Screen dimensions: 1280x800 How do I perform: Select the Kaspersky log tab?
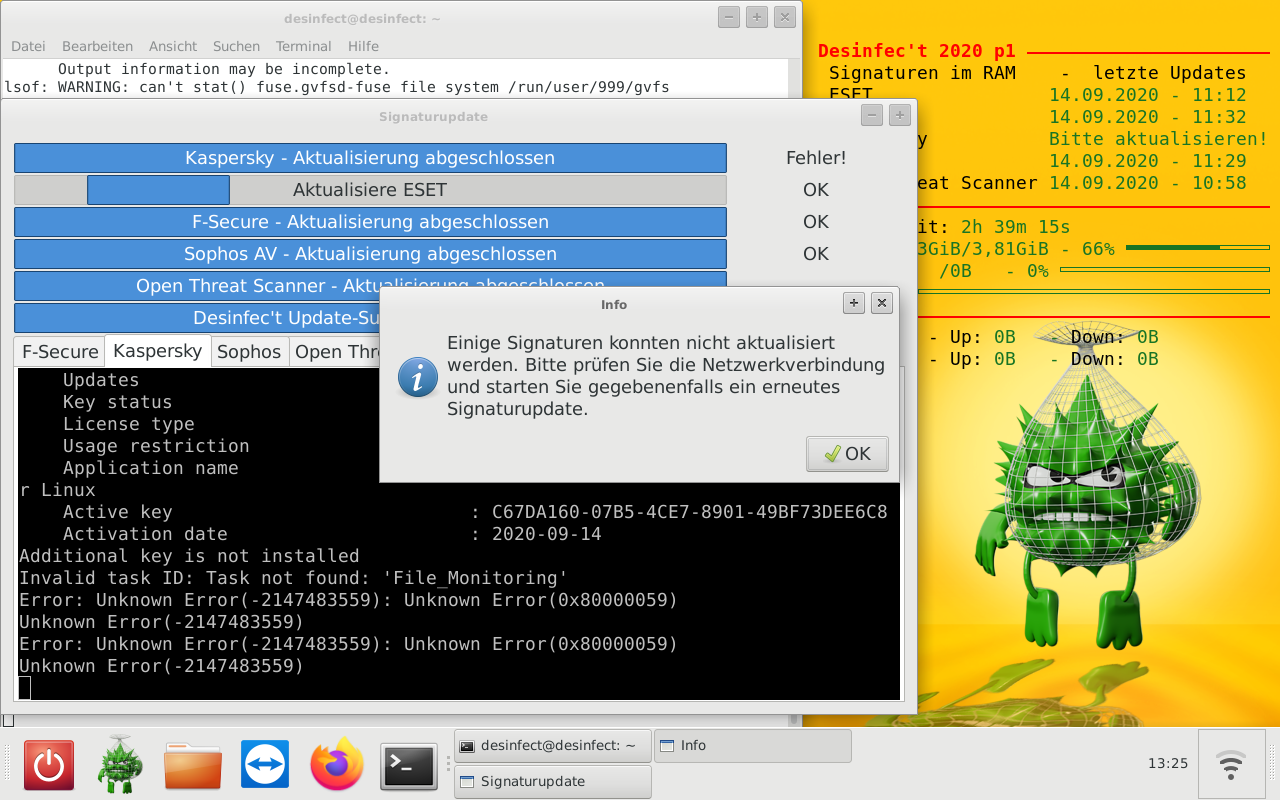point(158,351)
